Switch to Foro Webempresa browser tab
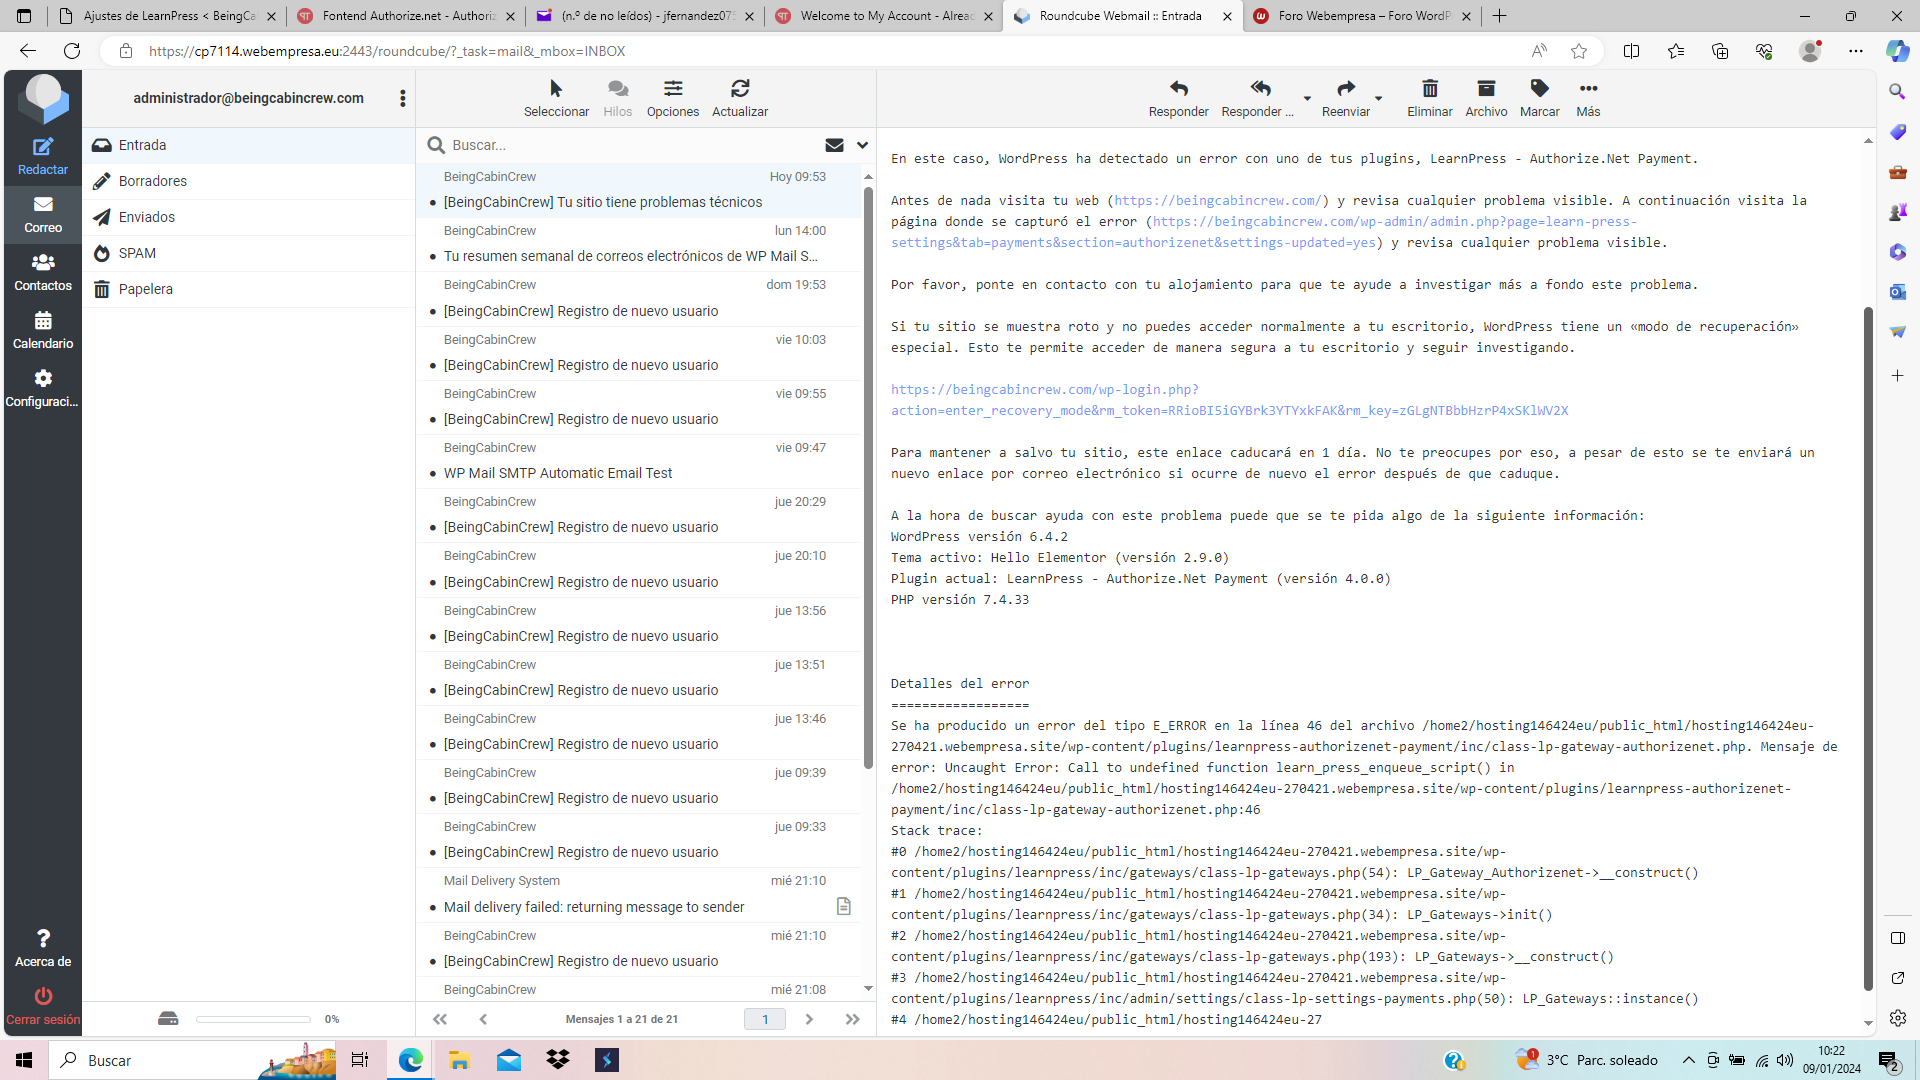The height and width of the screenshot is (1080, 1920). click(x=1363, y=16)
